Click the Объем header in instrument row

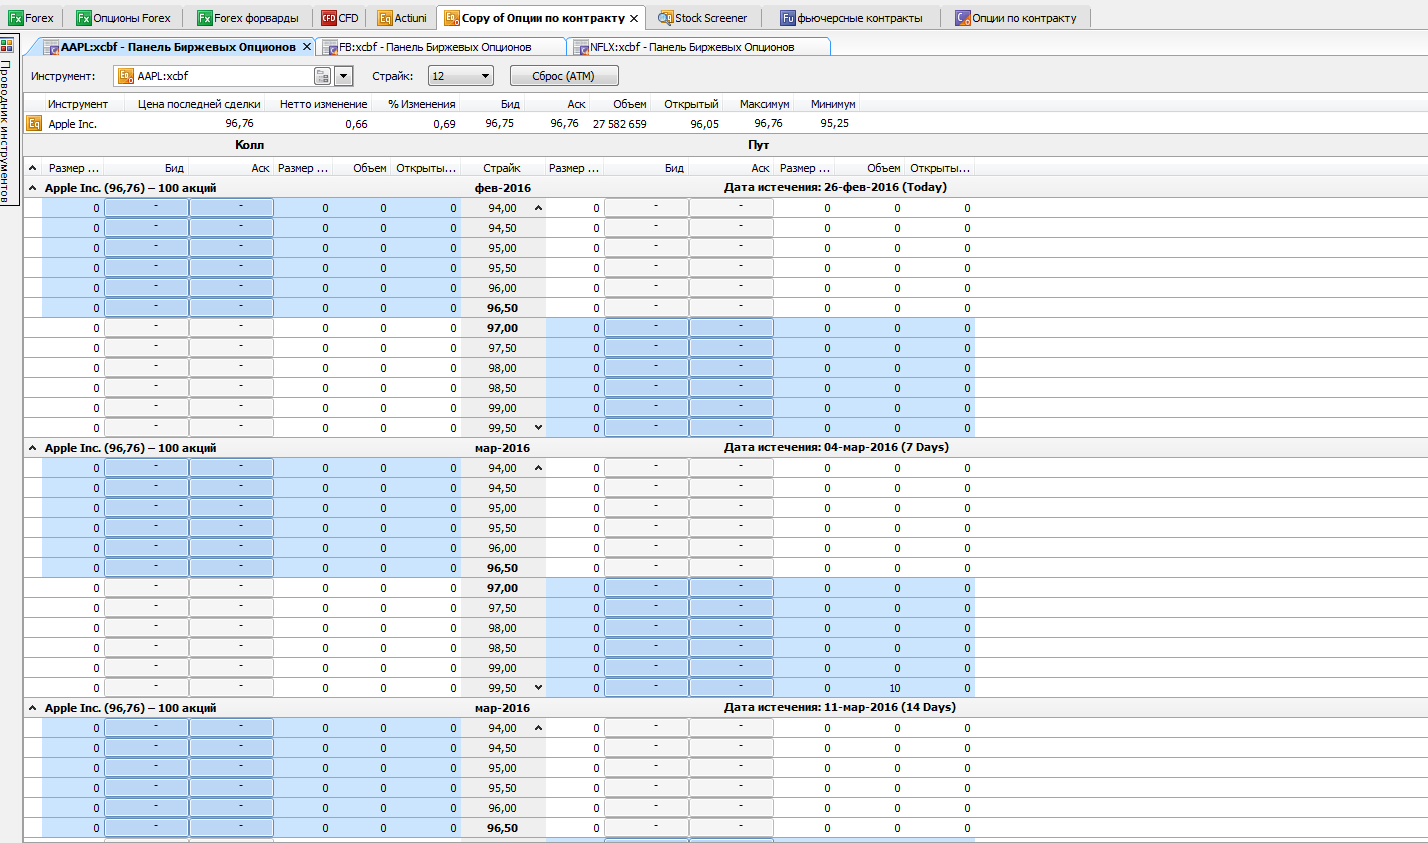click(x=630, y=104)
